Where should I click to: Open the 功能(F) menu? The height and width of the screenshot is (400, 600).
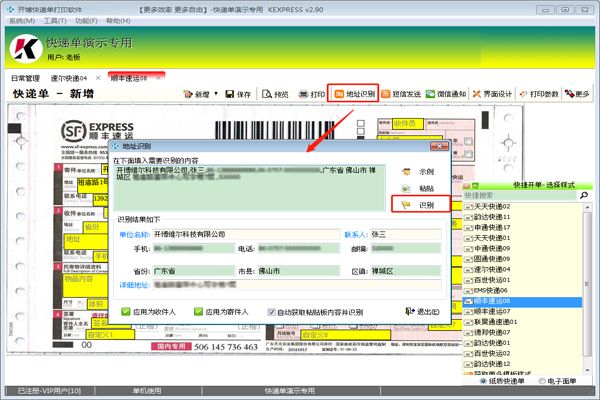click(86, 21)
